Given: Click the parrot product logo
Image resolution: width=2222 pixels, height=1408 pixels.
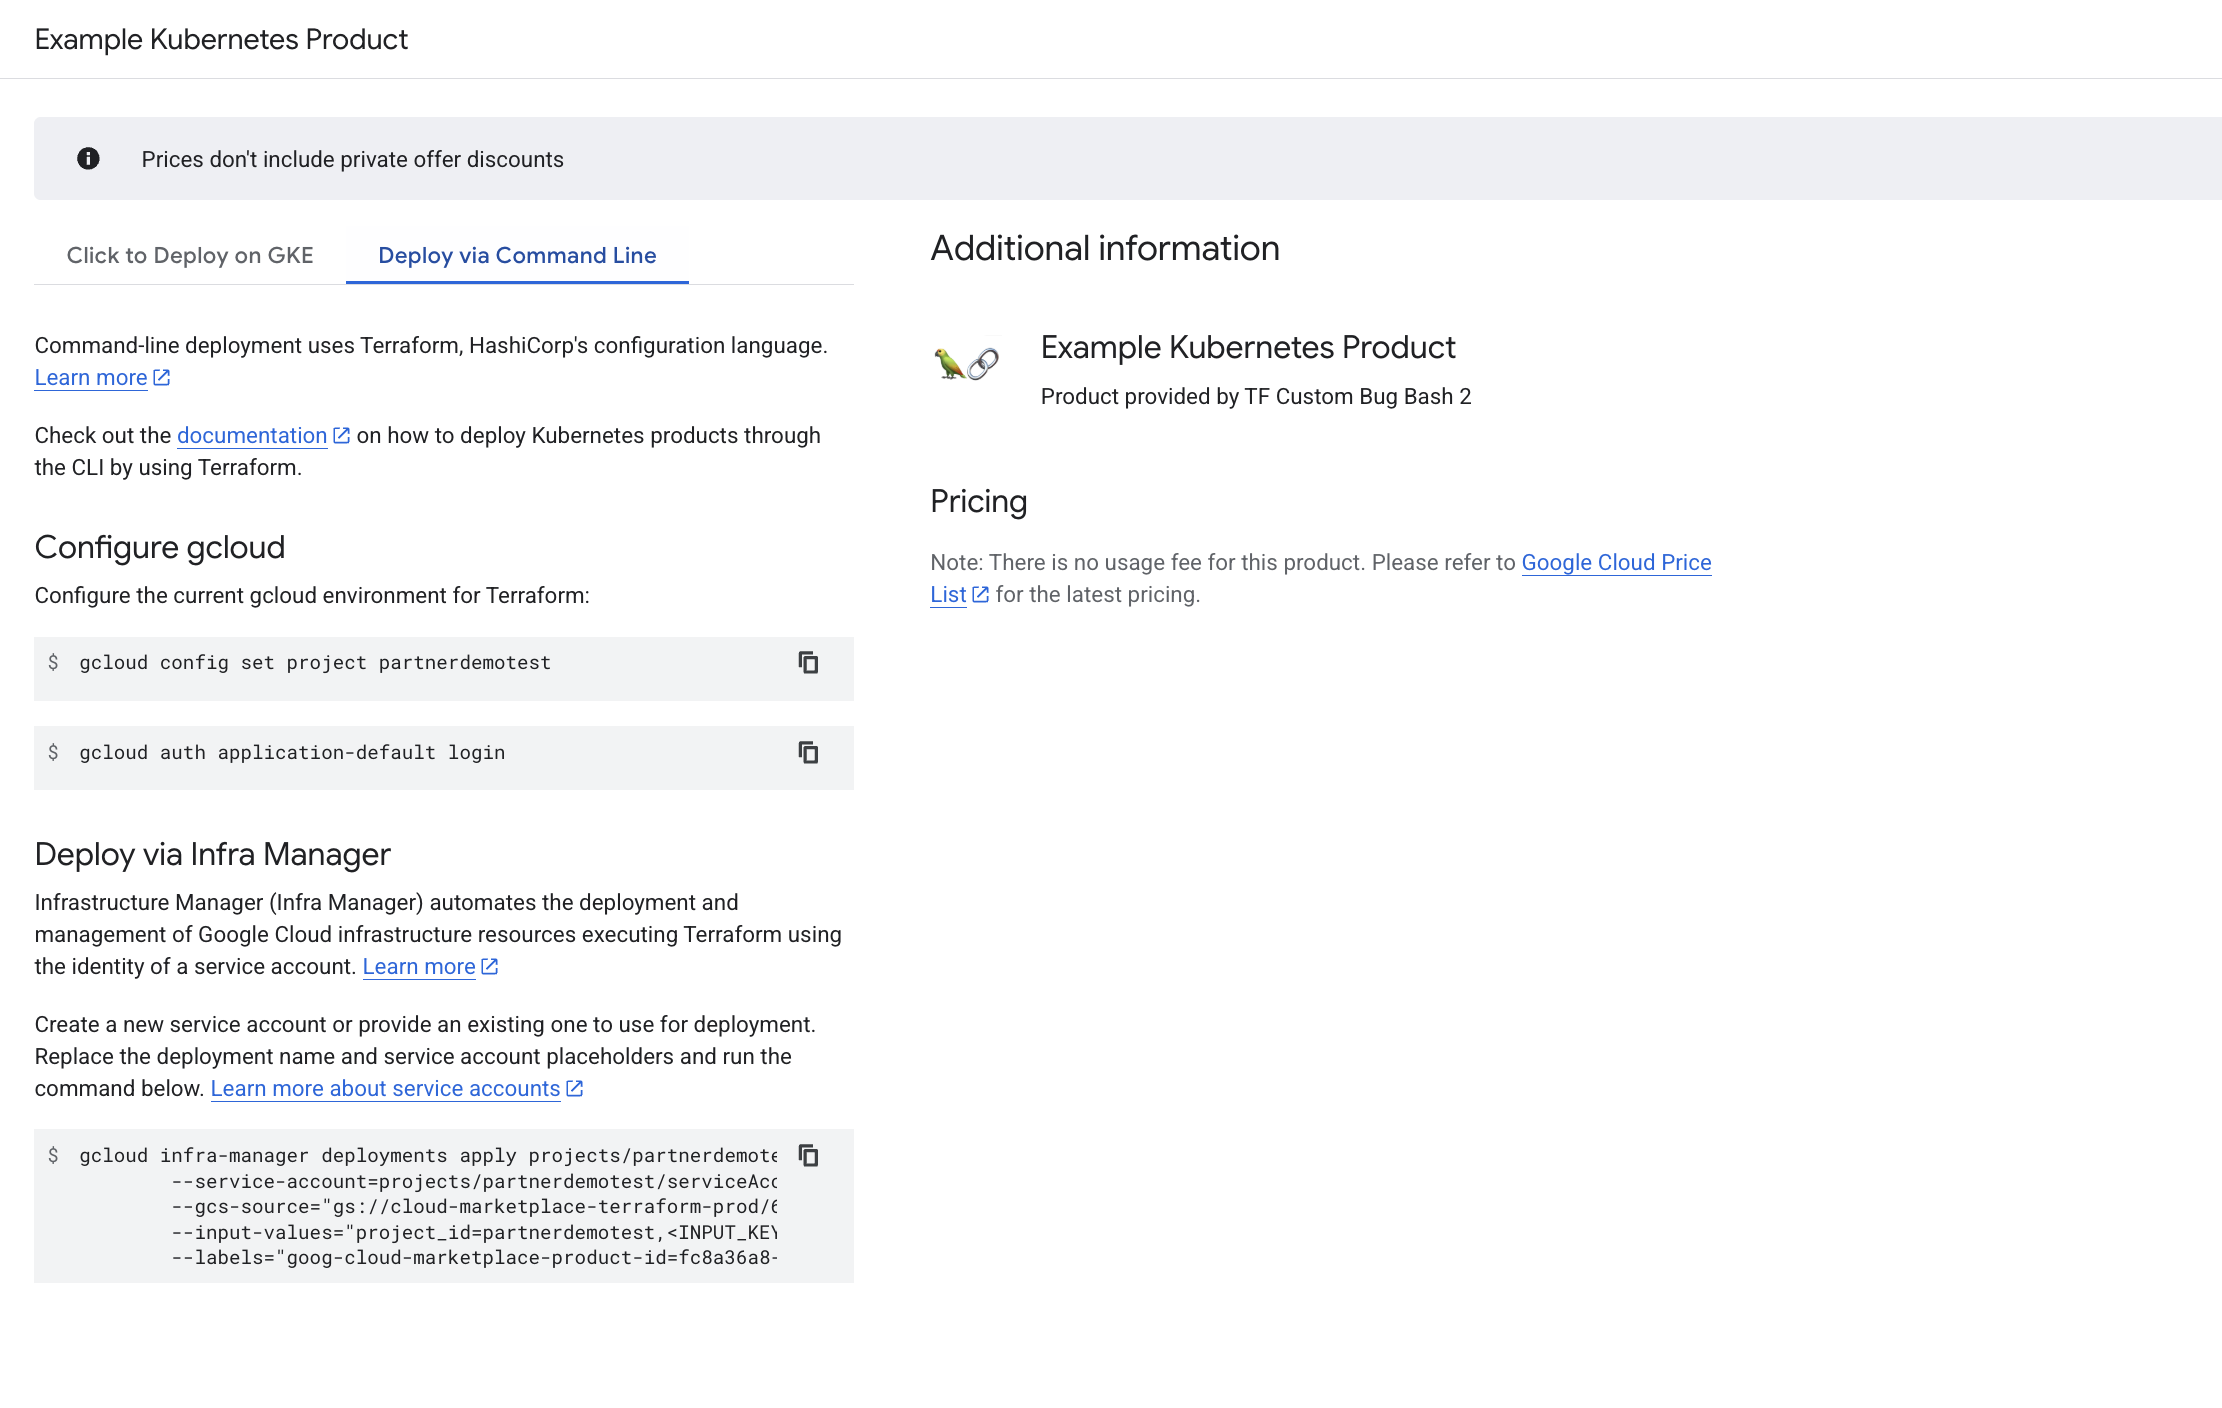Looking at the screenshot, I should pos(965,364).
